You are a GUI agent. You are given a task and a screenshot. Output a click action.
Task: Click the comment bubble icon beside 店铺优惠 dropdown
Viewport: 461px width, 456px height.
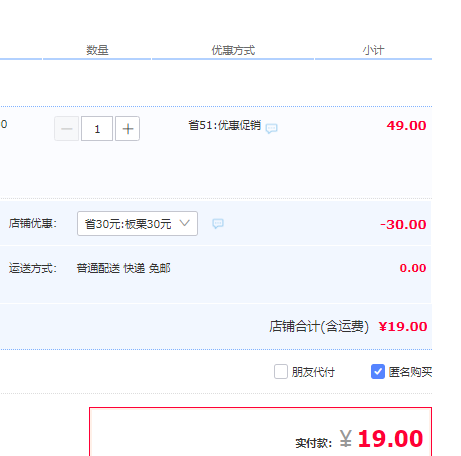click(x=218, y=223)
